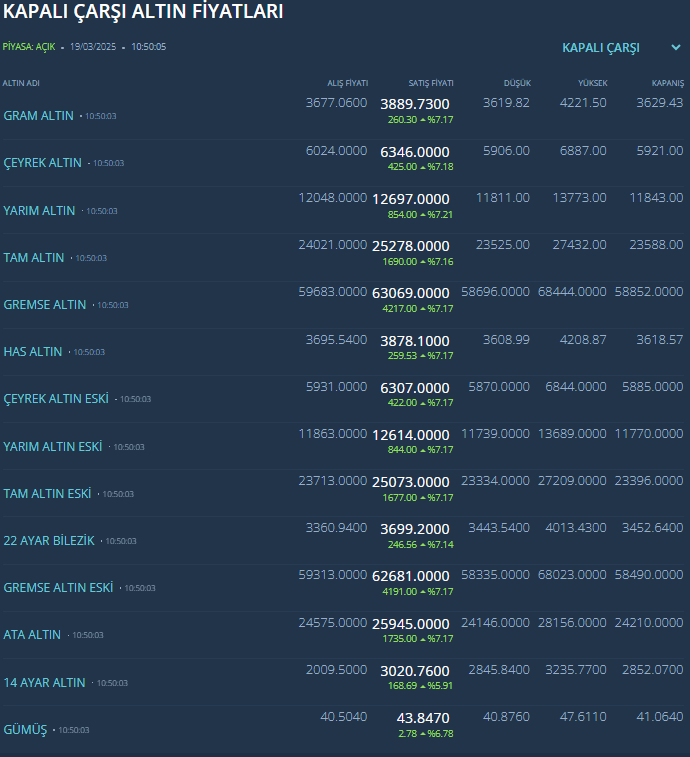Open the YARIM ALTIN link
The image size is (690, 757).
pos(39,211)
